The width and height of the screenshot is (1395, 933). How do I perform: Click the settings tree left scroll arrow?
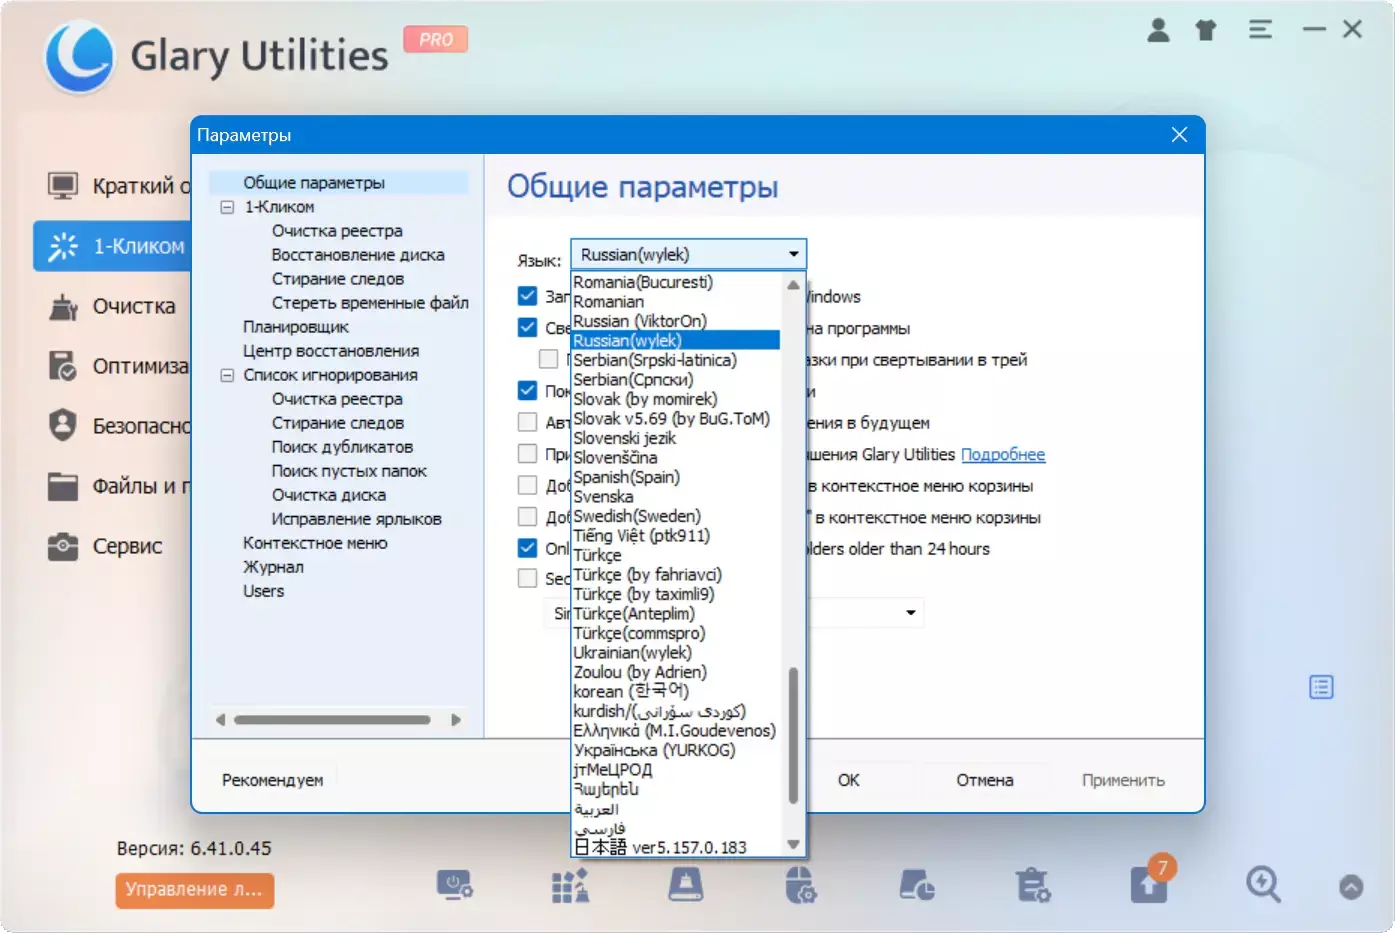[x=221, y=719]
